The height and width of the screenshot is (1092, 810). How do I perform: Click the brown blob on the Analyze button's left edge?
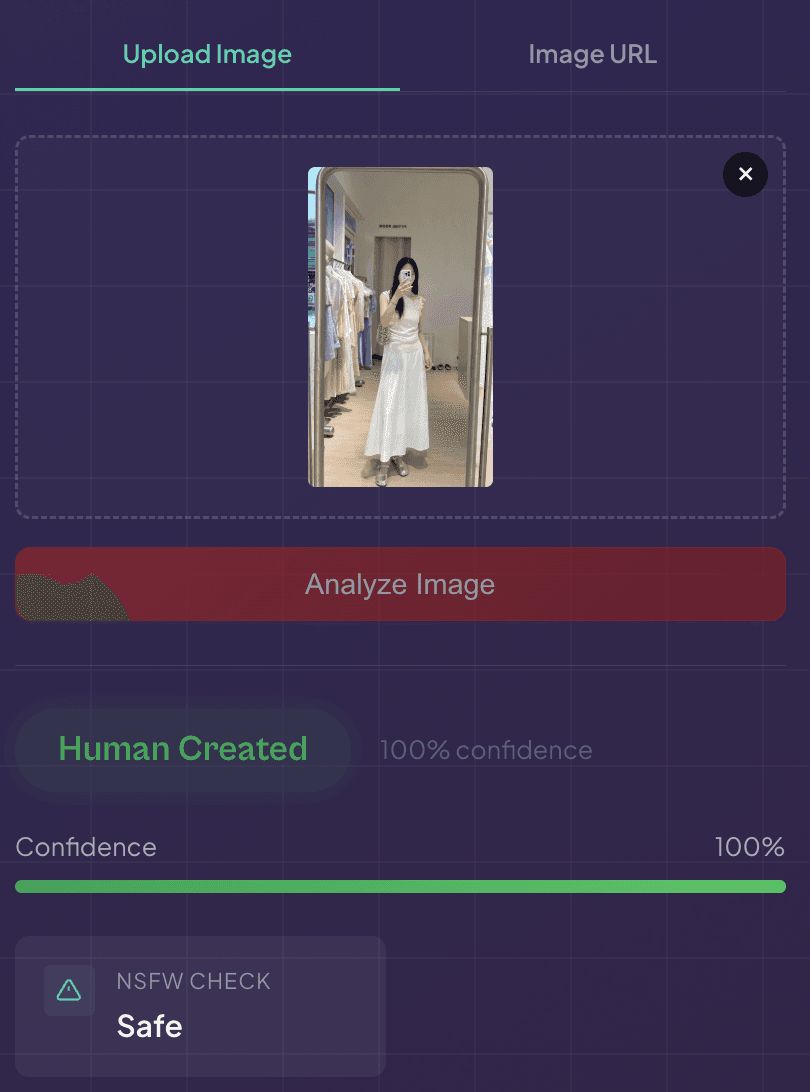(x=70, y=598)
